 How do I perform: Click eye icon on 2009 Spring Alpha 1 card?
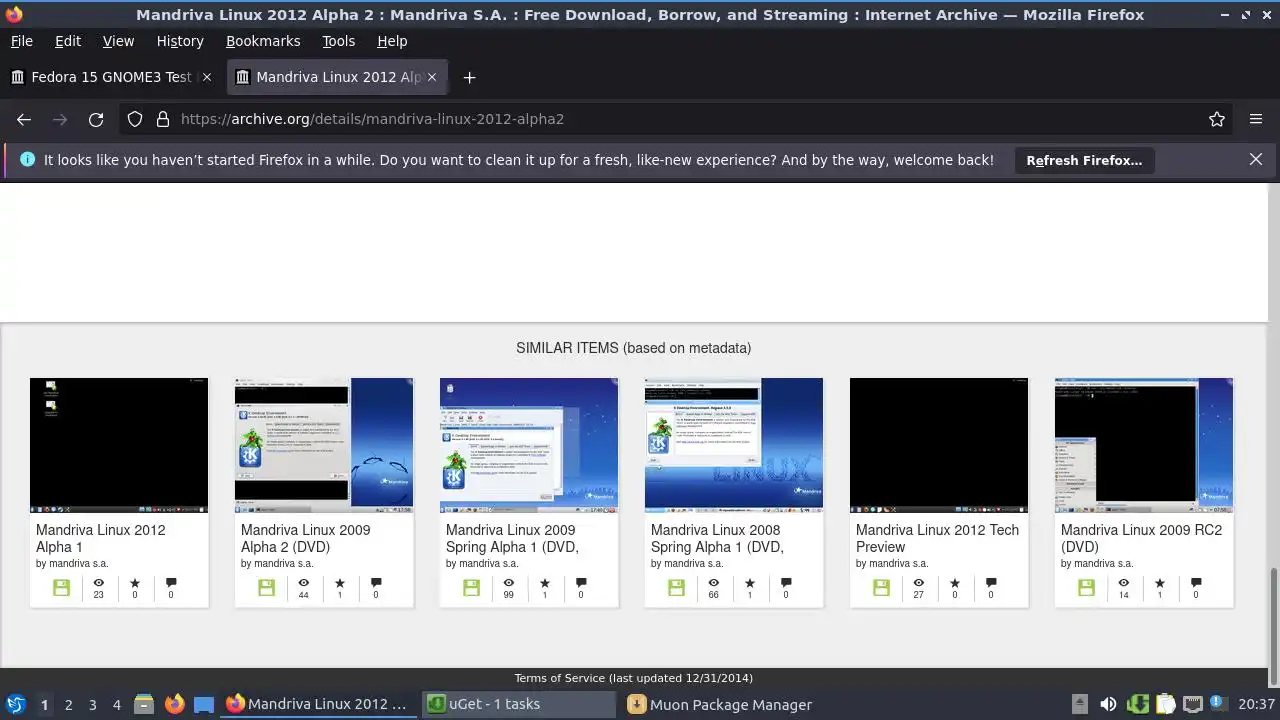pos(509,583)
